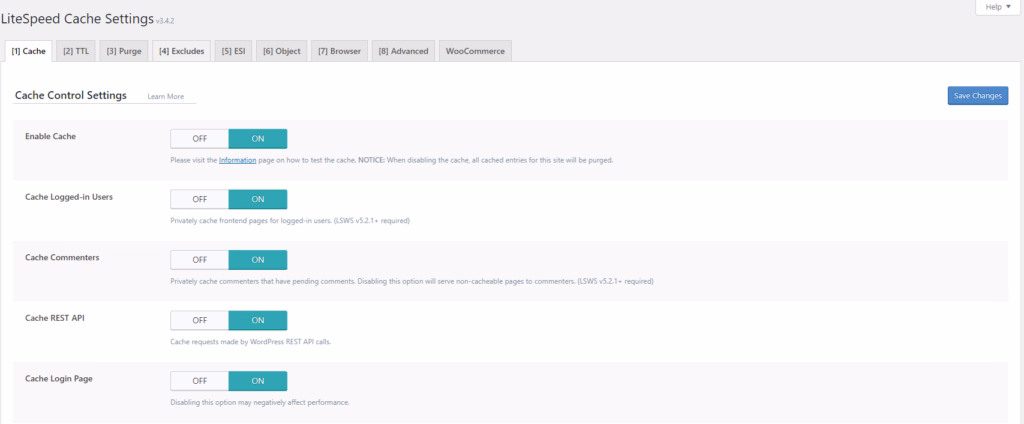Image resolution: width=1024 pixels, height=424 pixels.
Task: Set Cache Commenters to ON
Action: click(258, 259)
